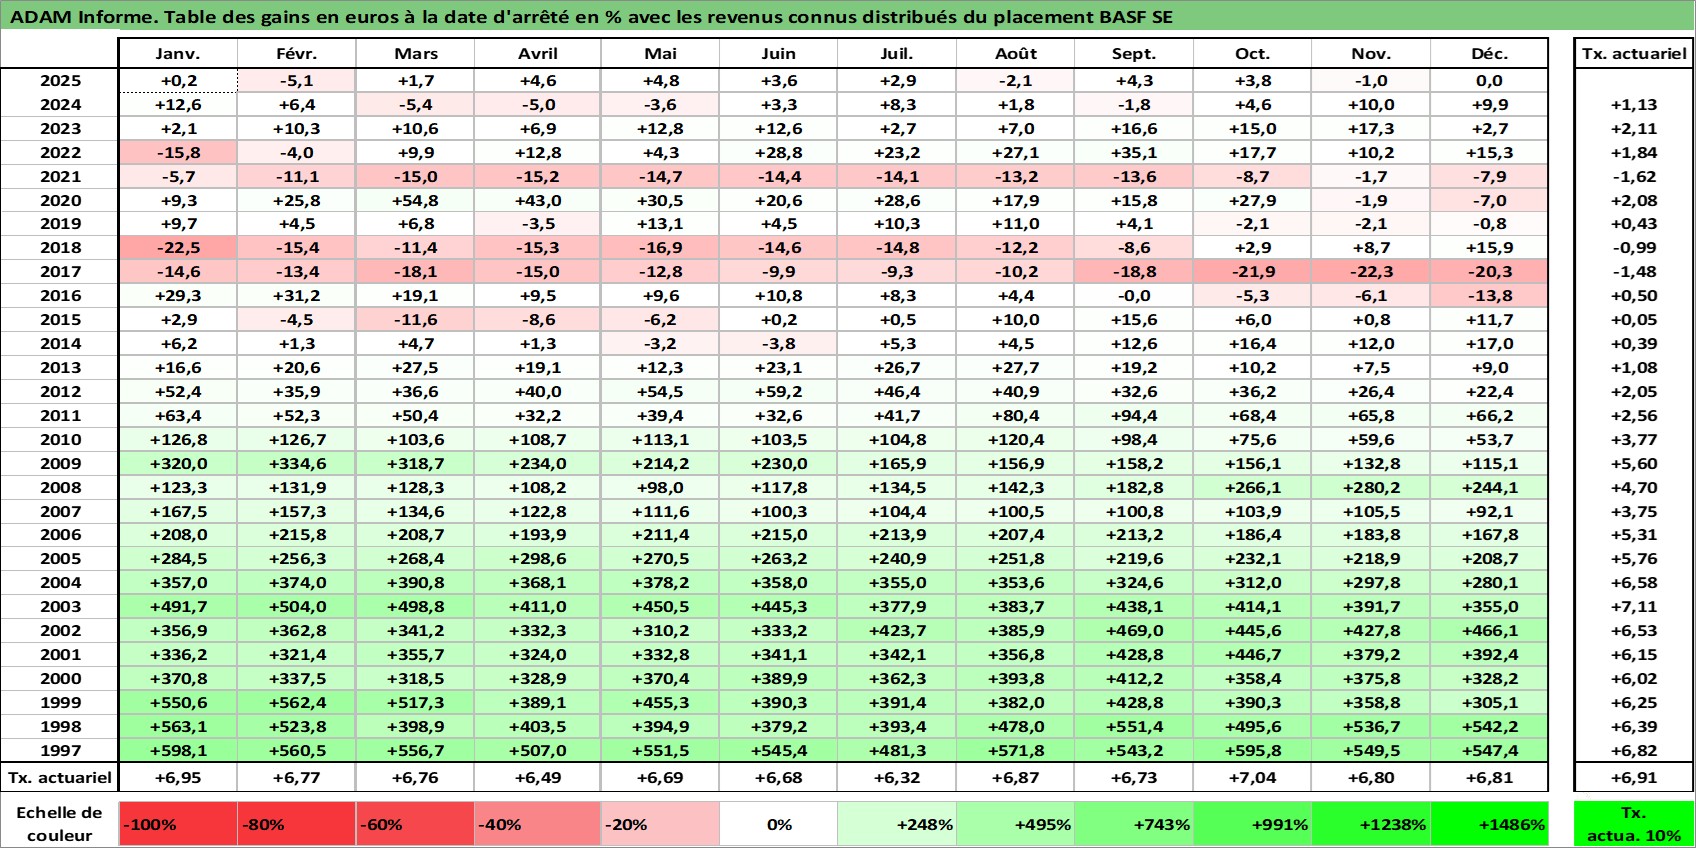1696x848 pixels.
Task: Select the 'Févr.' column header
Action: 297,53
